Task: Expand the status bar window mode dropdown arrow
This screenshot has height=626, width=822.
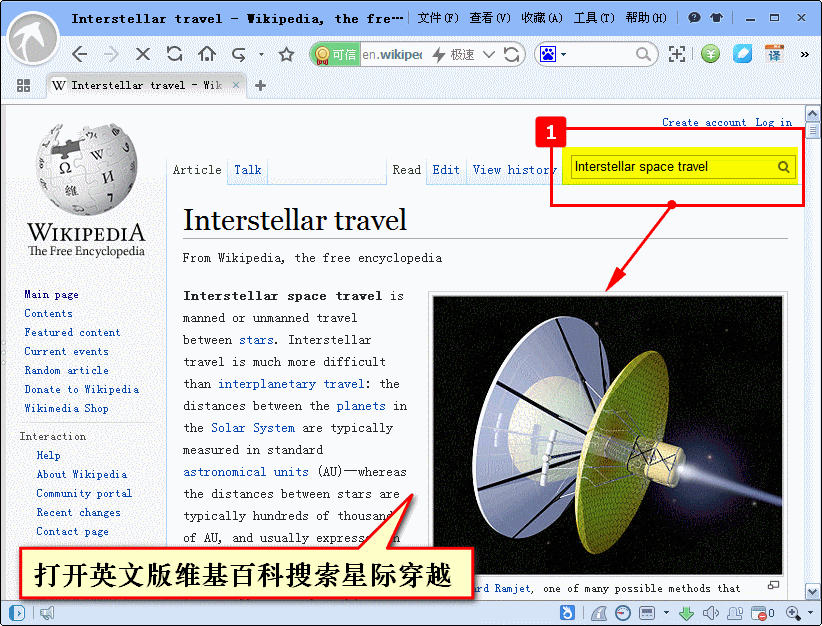Action: (x=666, y=612)
